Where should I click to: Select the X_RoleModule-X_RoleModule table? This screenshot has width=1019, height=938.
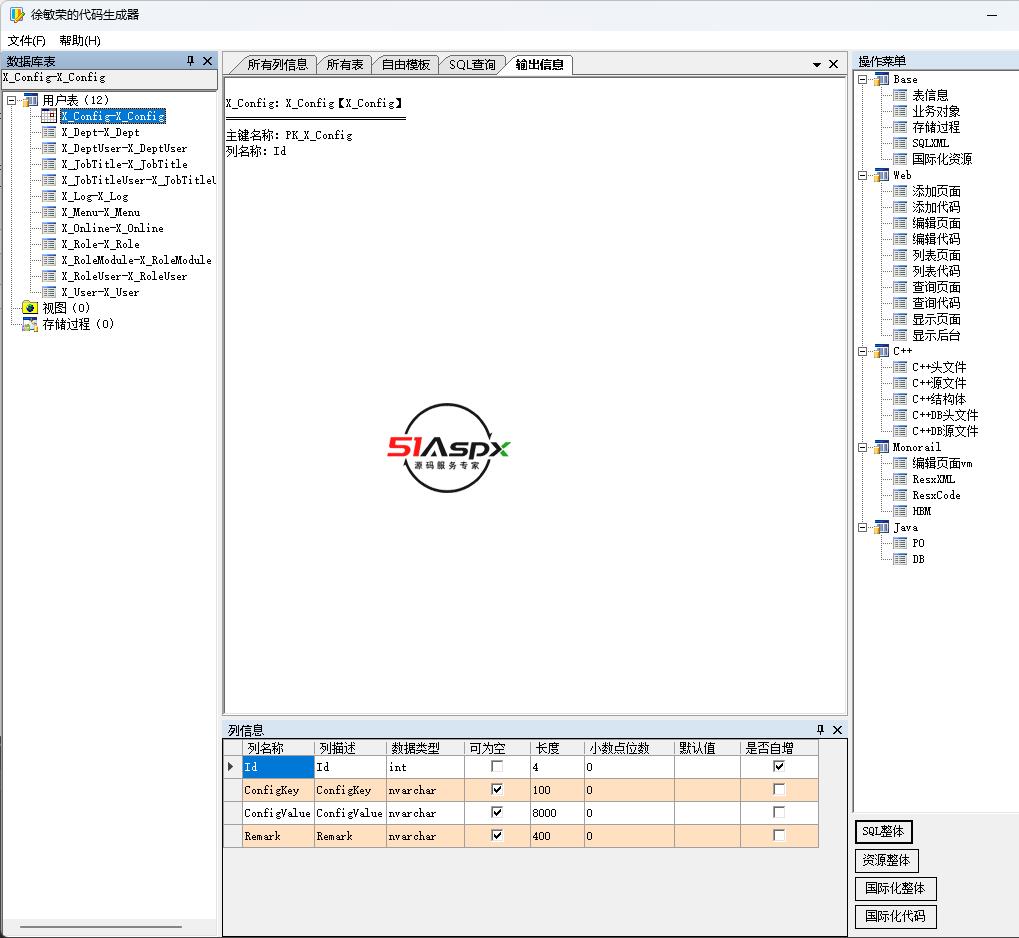(x=136, y=260)
